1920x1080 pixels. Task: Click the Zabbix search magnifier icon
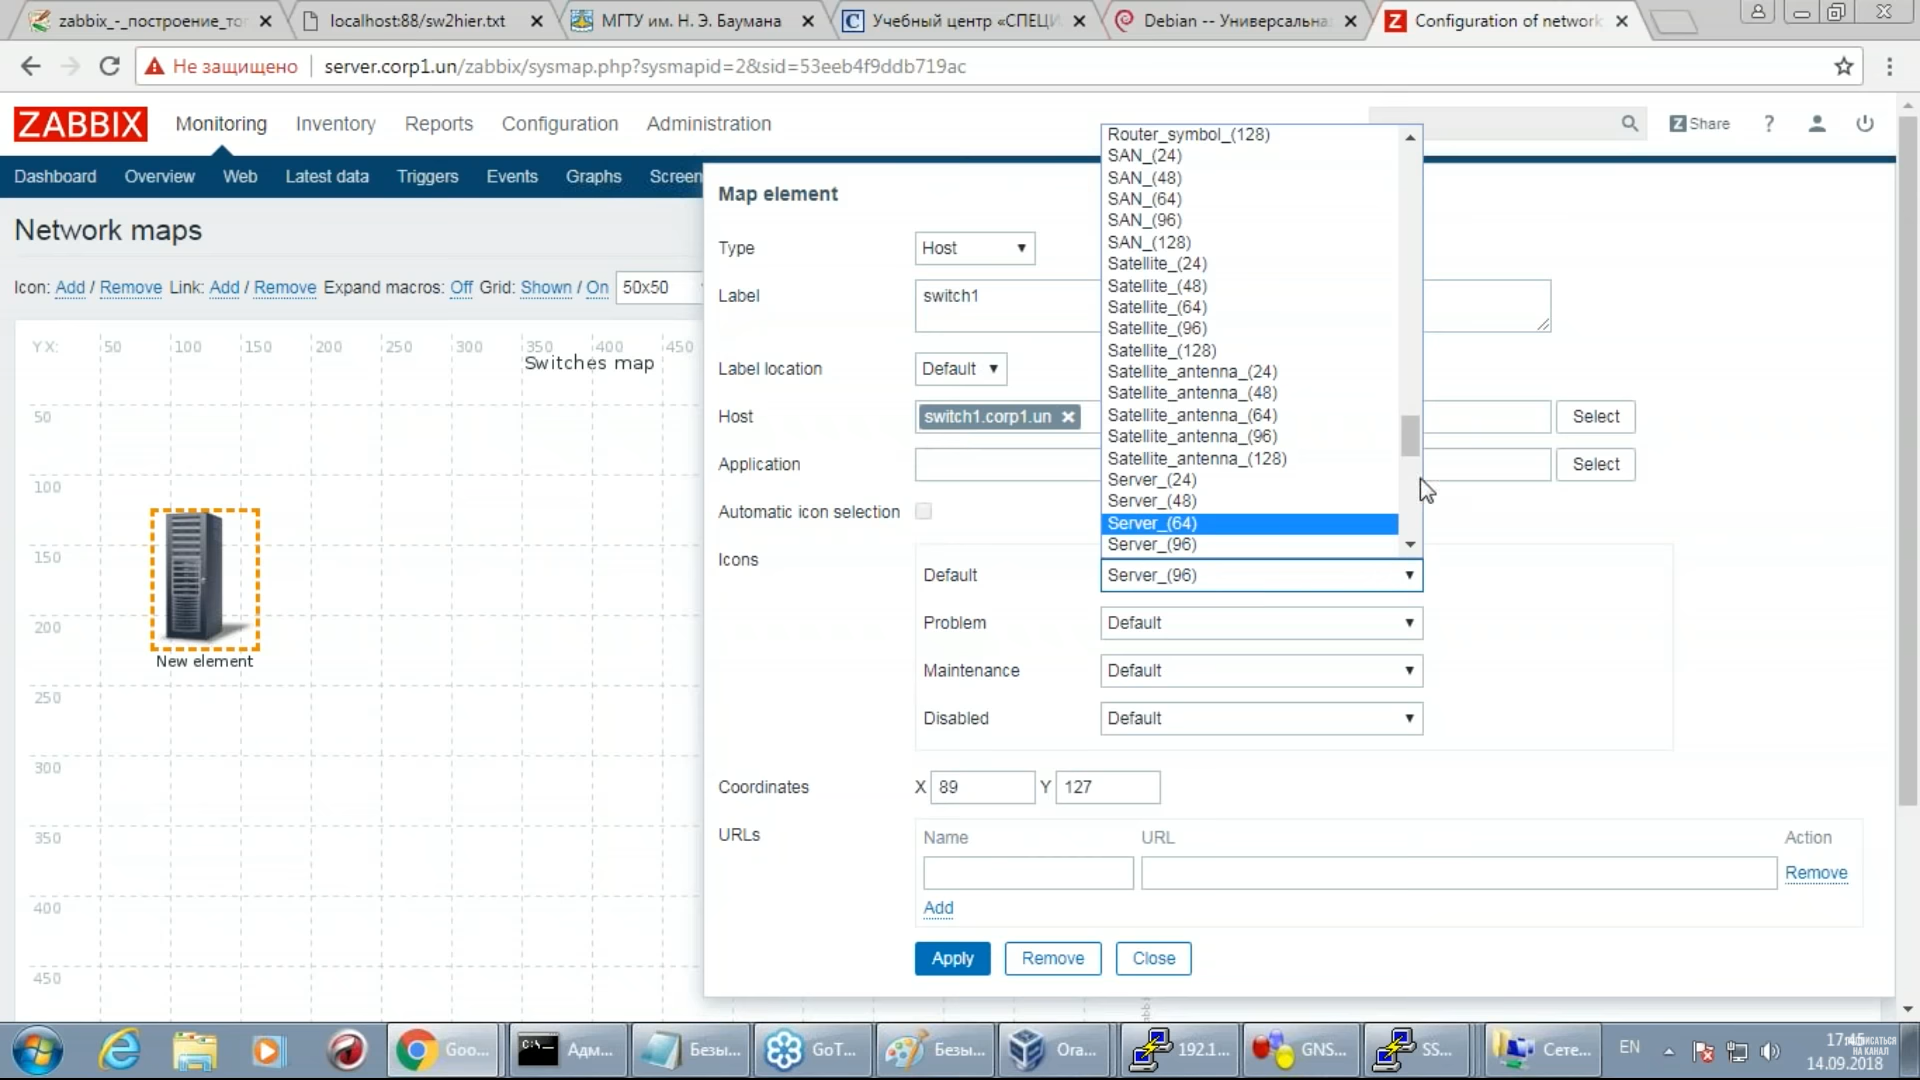1629,123
